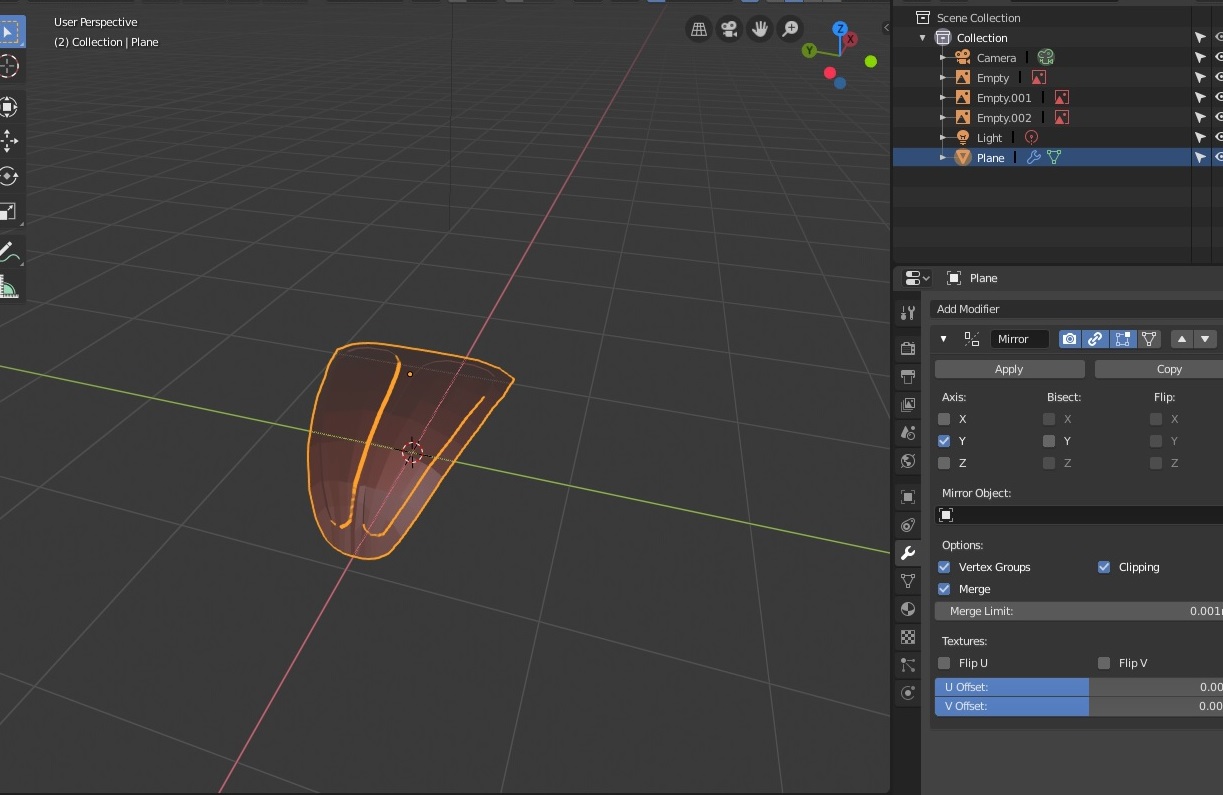Toggle the Clipping checkbox
Viewport: 1223px width, 795px height.
tap(1104, 567)
